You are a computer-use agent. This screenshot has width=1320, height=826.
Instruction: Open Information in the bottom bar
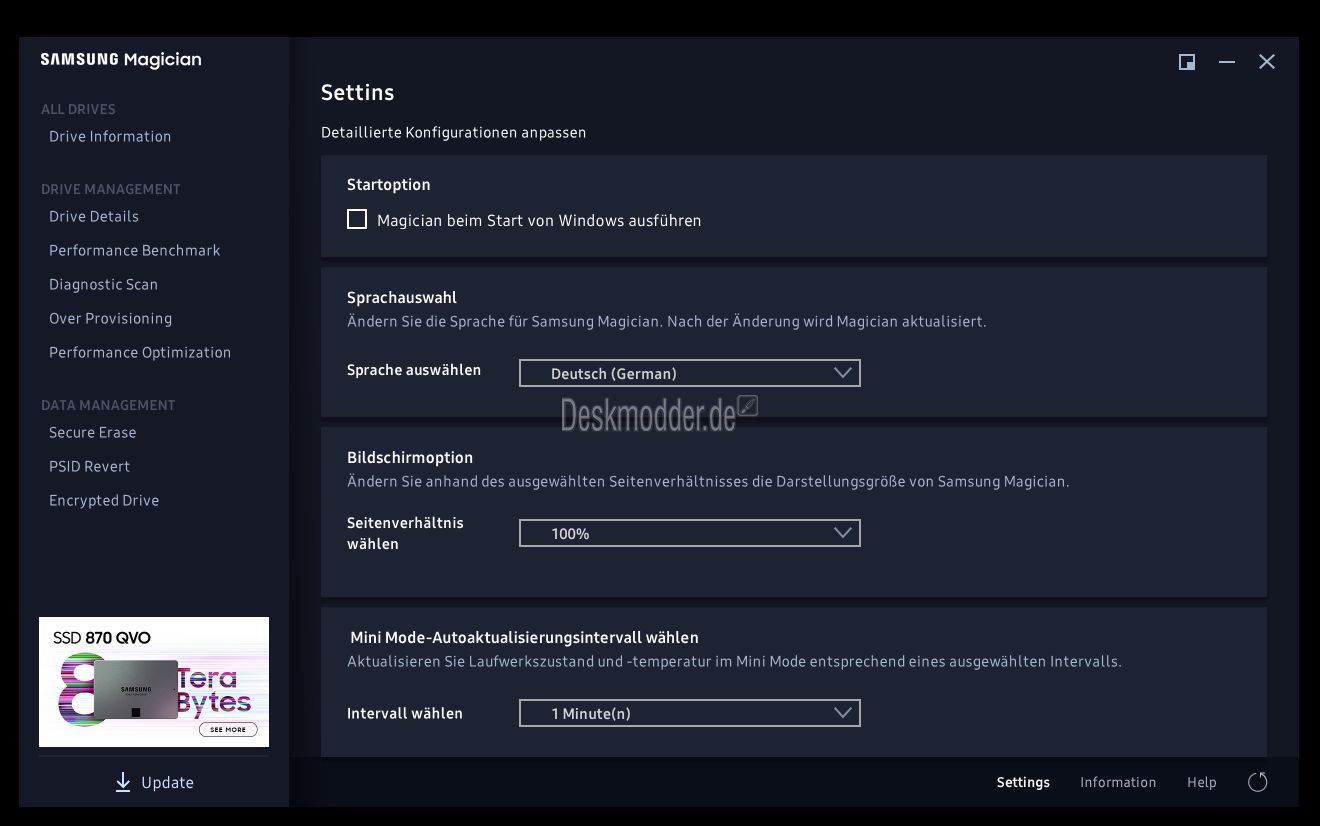tap(1118, 782)
